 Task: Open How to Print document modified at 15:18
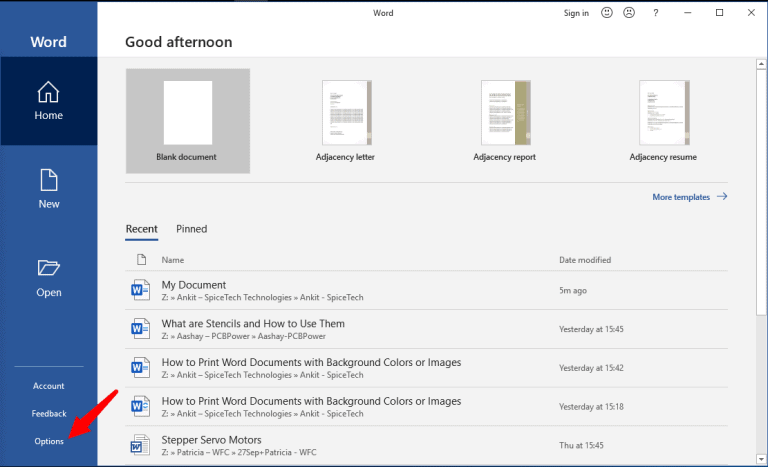(426, 407)
